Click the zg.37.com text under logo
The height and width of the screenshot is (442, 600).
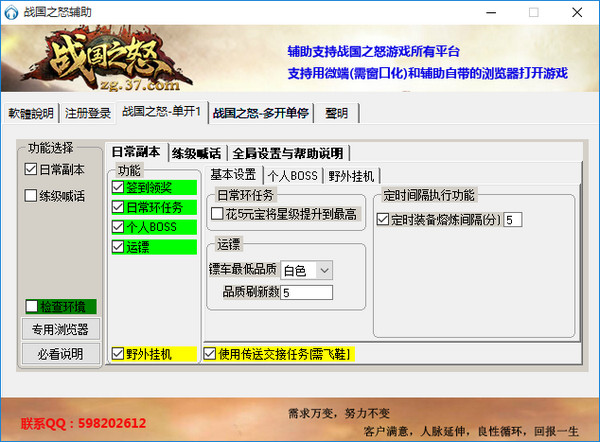coord(140,85)
